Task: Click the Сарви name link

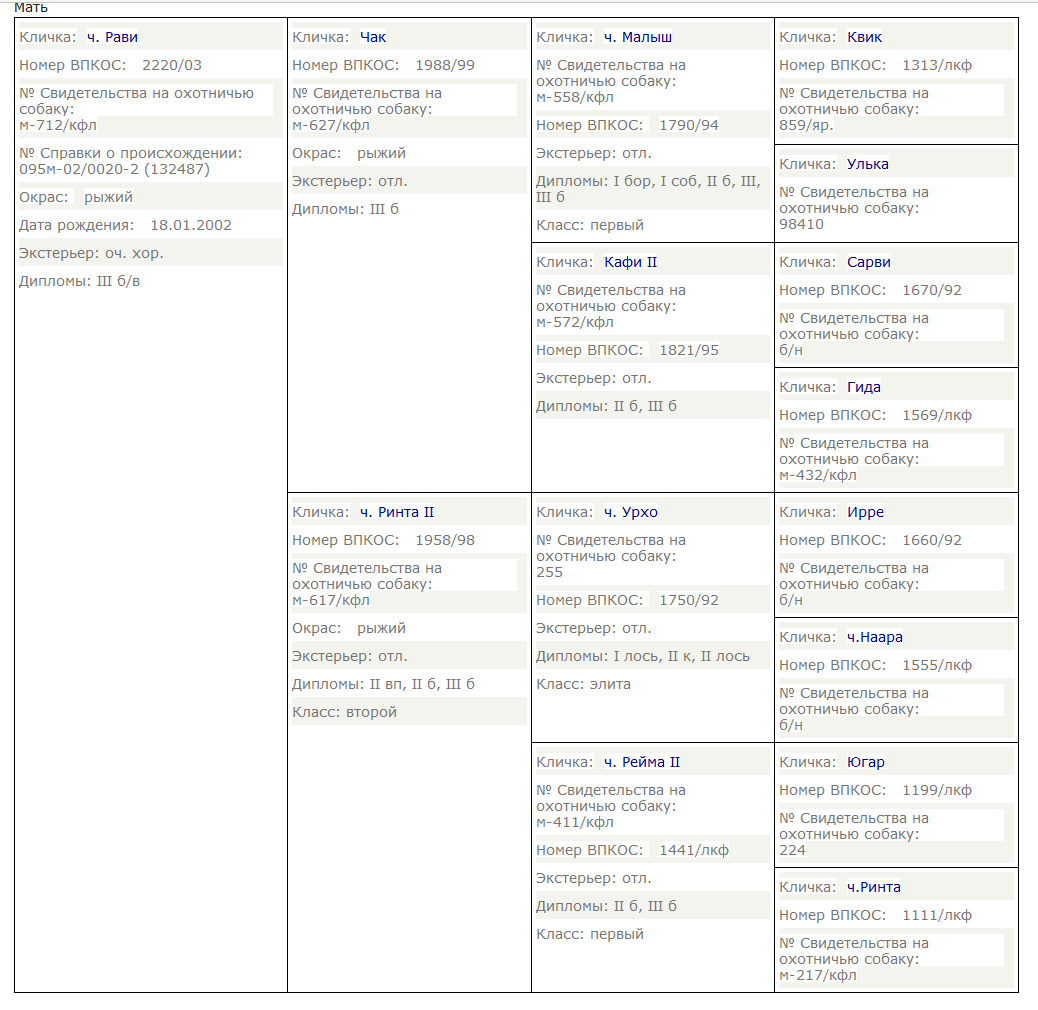Action: point(869,262)
